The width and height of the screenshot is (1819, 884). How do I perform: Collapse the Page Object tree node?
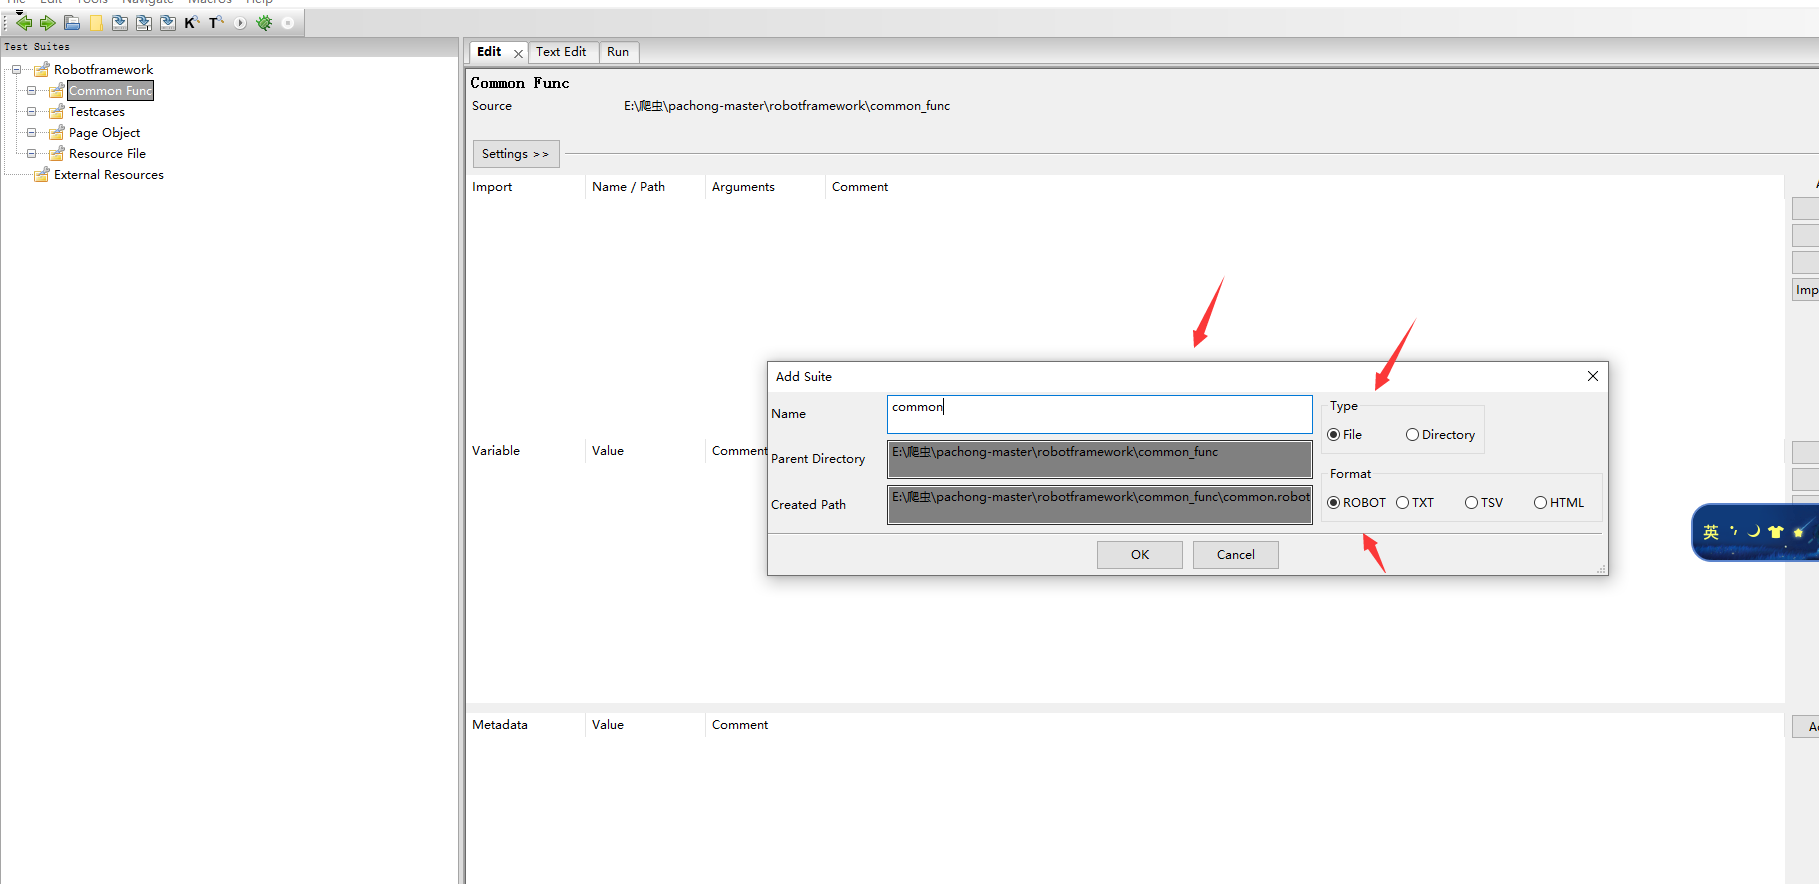point(31,132)
